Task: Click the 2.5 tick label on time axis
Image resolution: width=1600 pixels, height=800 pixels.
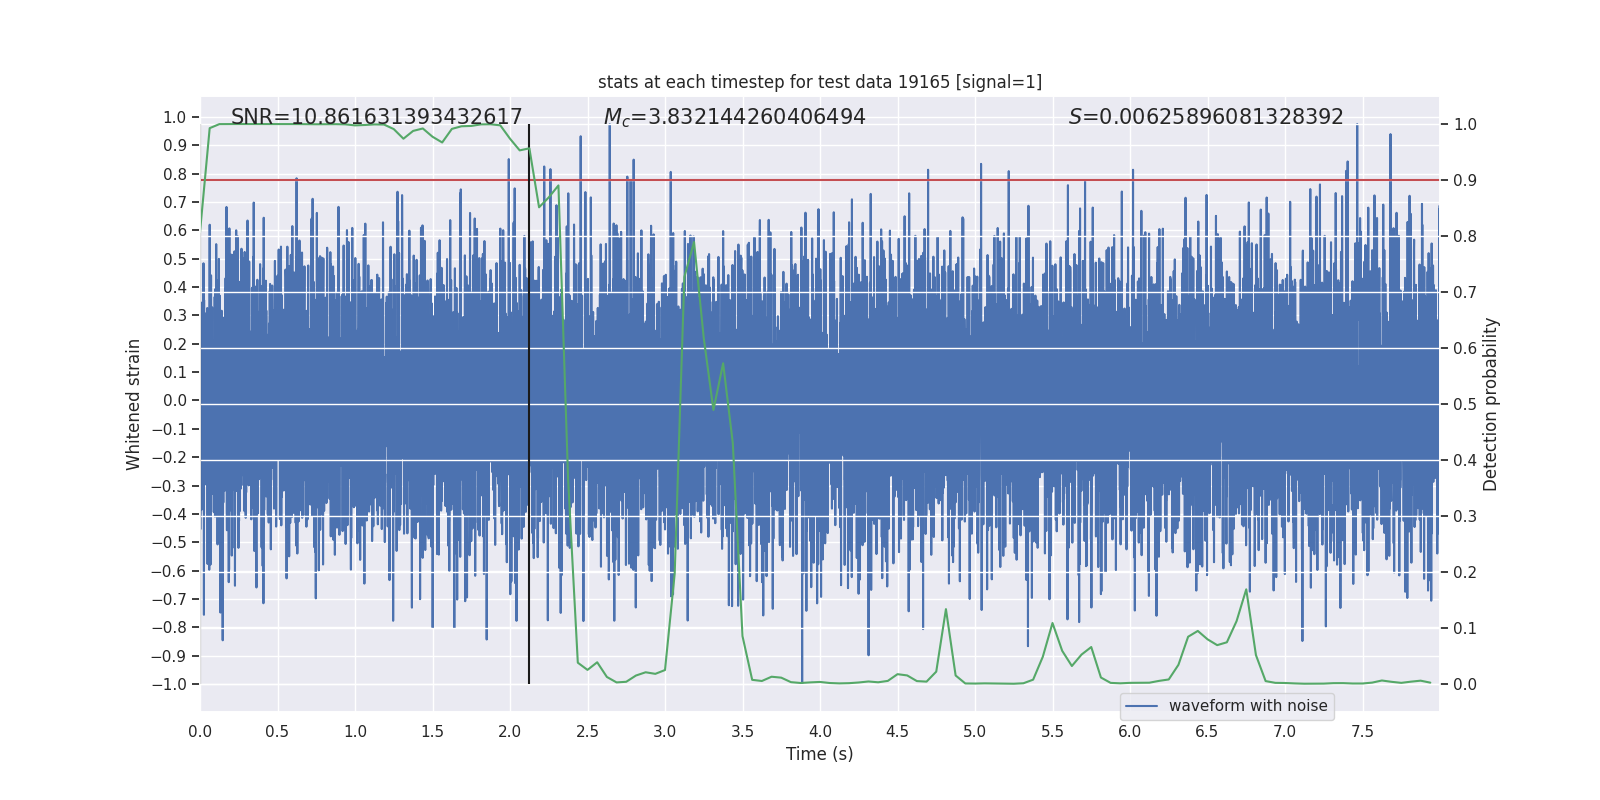Action: 588,731
